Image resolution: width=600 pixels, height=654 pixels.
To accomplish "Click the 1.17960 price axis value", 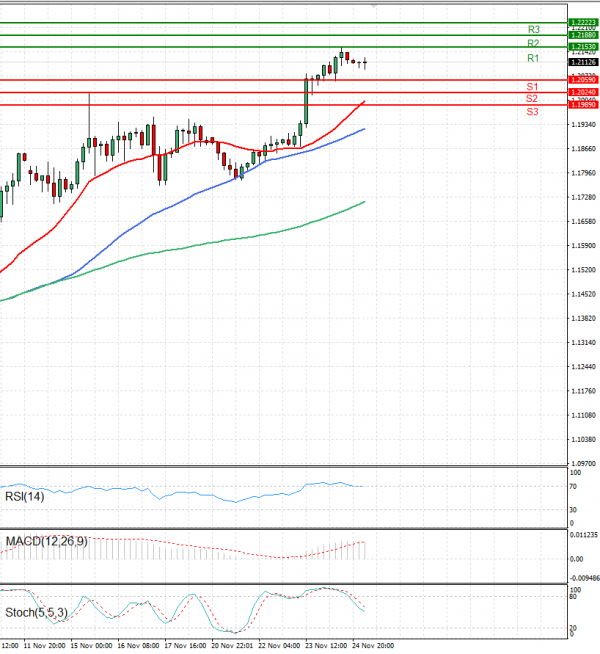I will [x=584, y=173].
